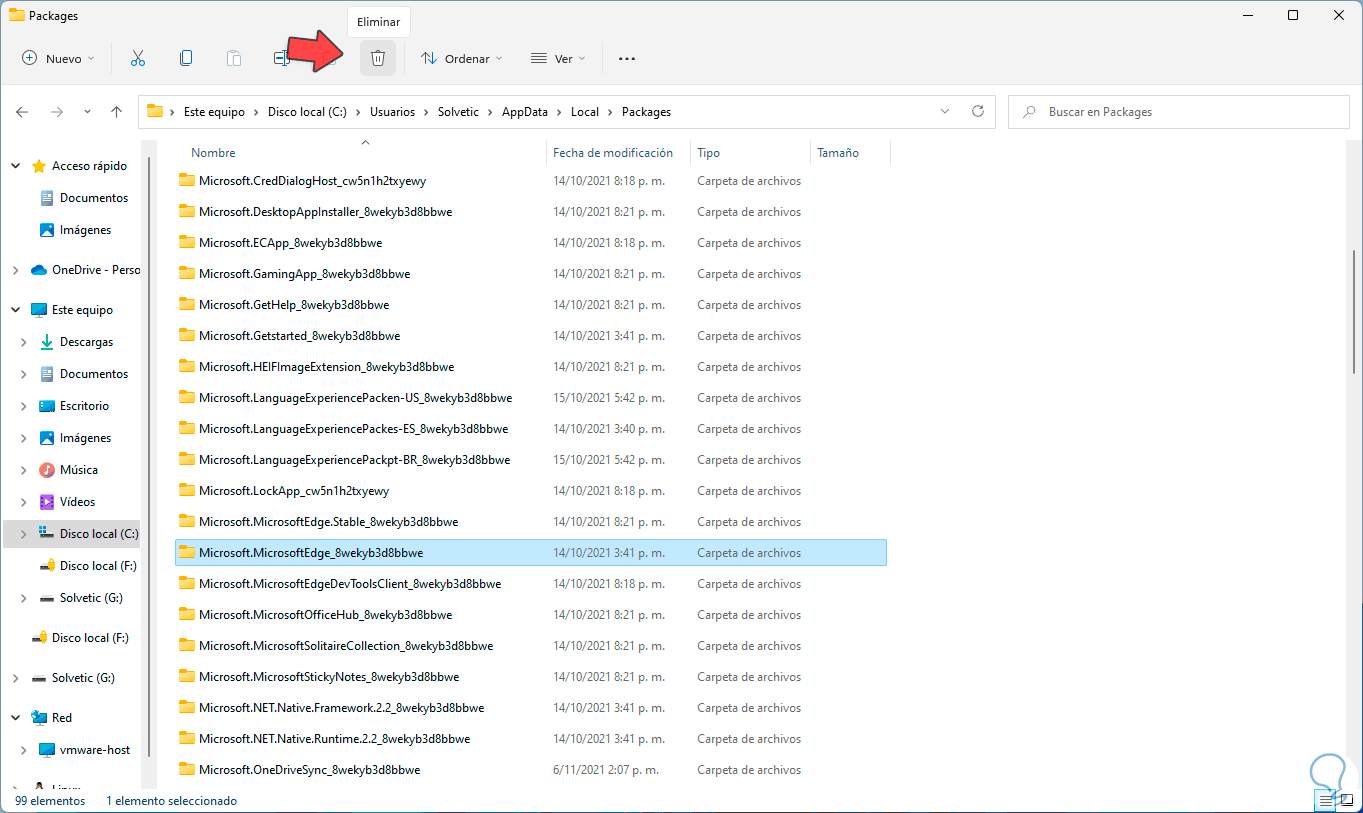This screenshot has height=813, width=1363.
Task: Go forward with the right arrow
Action: pos(57,112)
